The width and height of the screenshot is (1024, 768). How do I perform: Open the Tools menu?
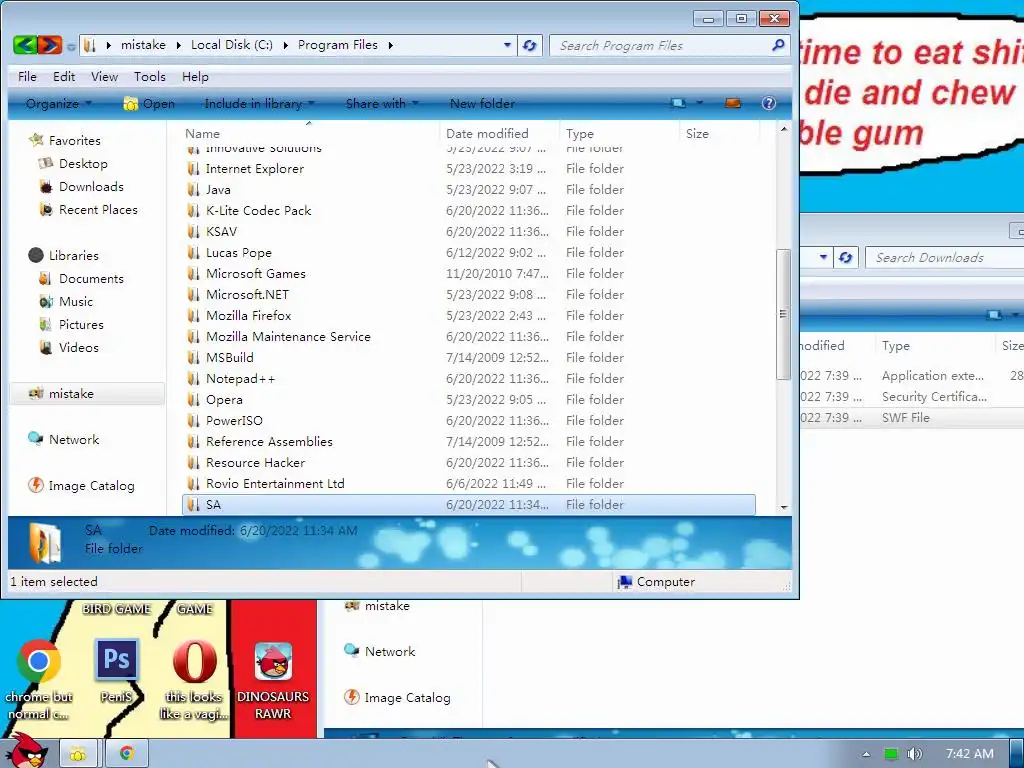(x=150, y=76)
